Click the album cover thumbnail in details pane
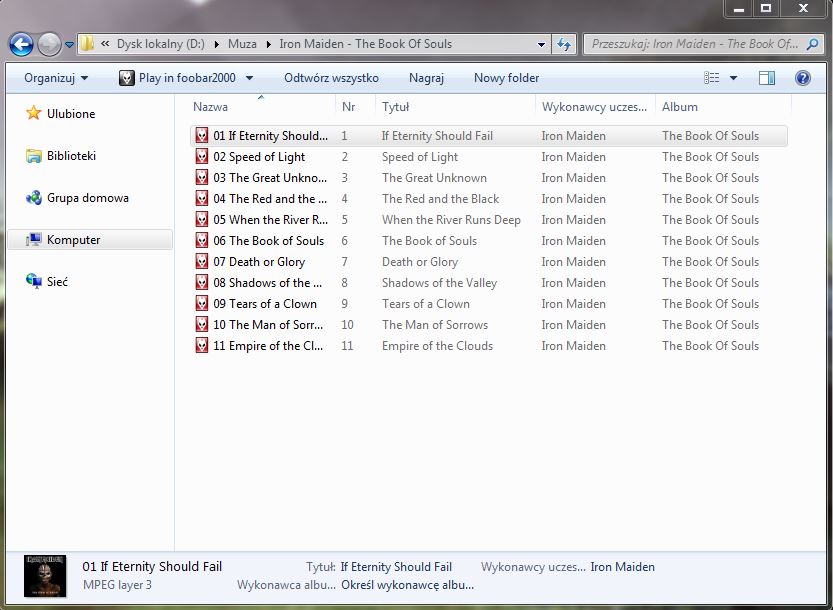This screenshot has width=833, height=610. click(45, 576)
